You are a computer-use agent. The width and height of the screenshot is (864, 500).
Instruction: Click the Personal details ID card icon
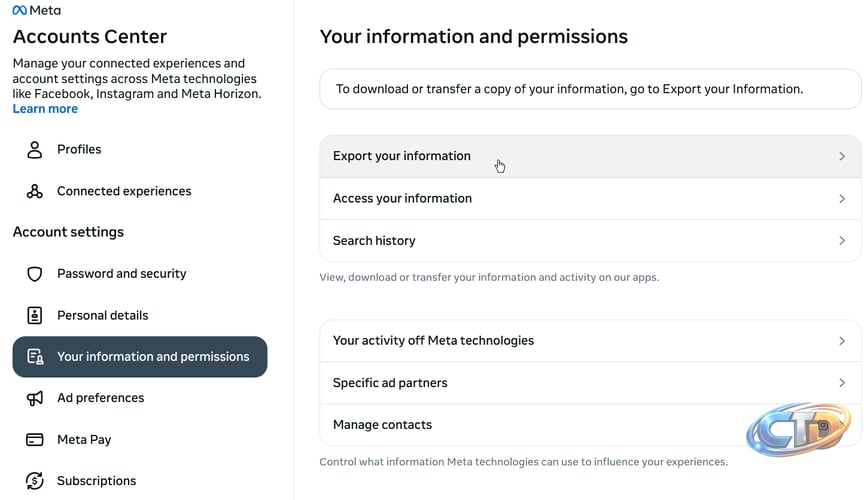pos(35,315)
